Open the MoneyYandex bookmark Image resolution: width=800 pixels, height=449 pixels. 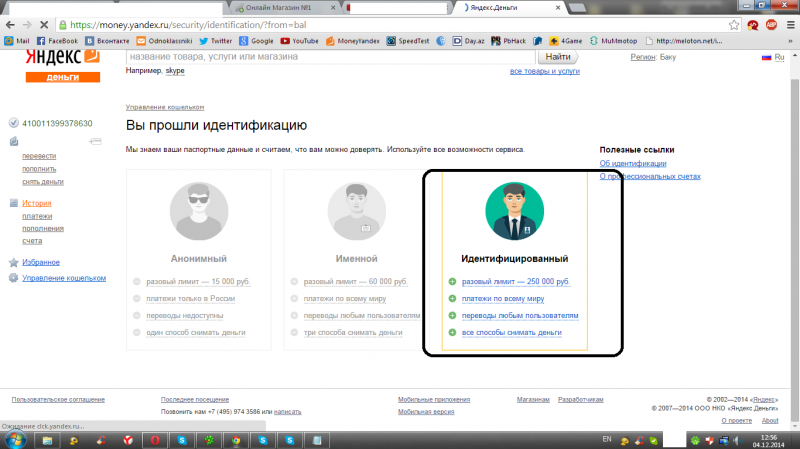353,41
